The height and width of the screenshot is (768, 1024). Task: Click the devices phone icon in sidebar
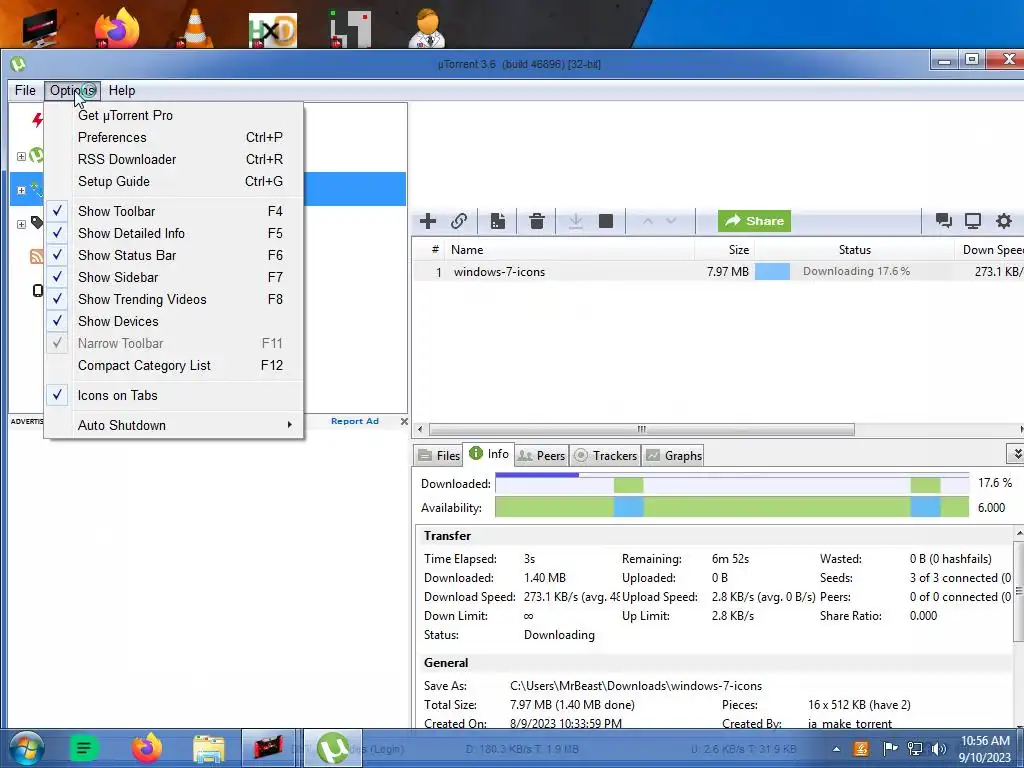38,290
